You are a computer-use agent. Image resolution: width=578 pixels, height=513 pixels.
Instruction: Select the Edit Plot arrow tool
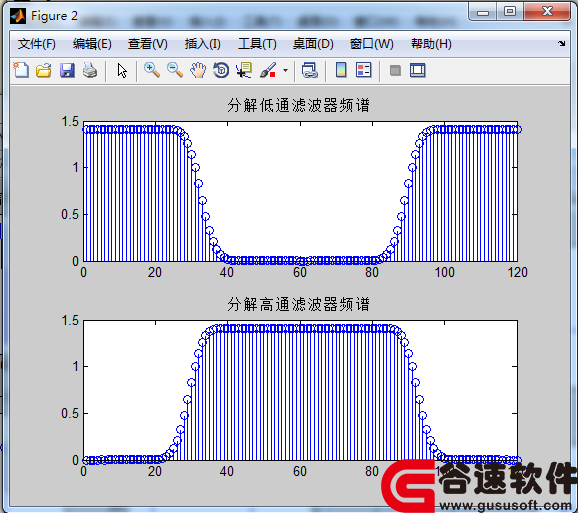pyautogui.click(x=122, y=70)
